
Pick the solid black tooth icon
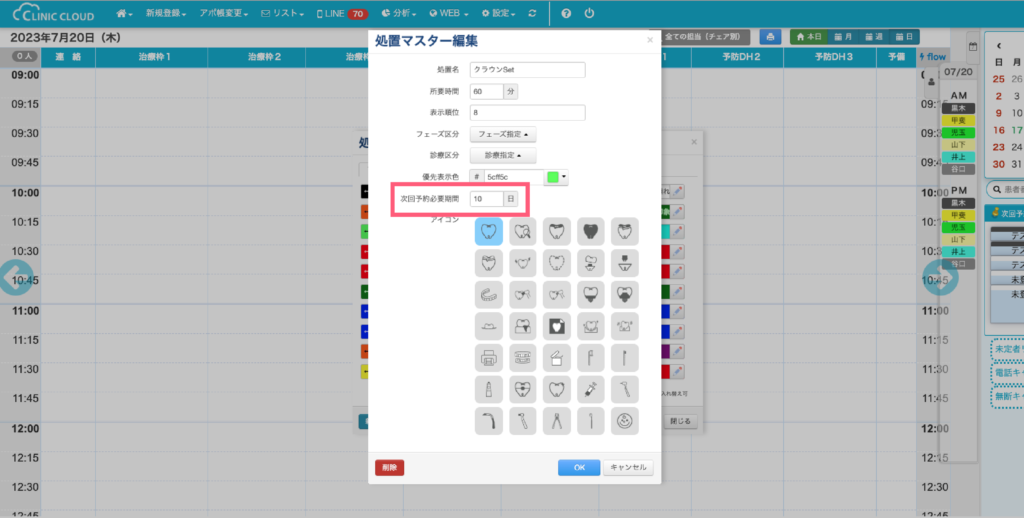[x=591, y=232]
